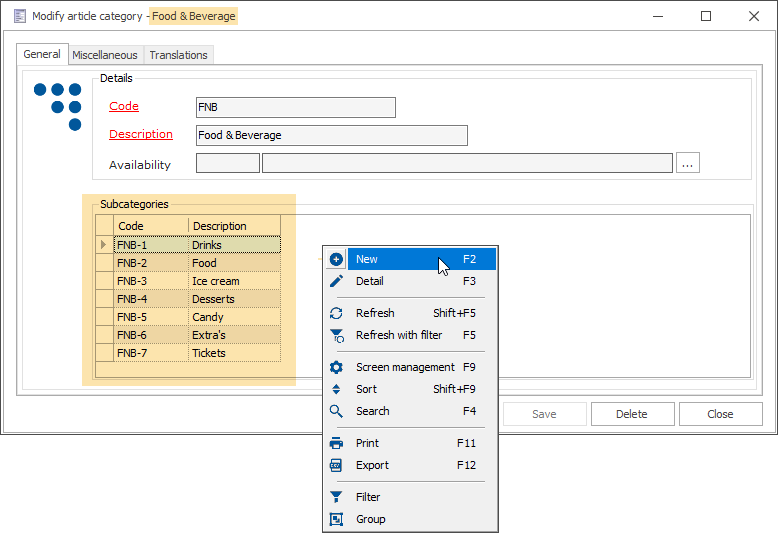Select the Drinks description cell
The width and height of the screenshot is (778, 533).
point(234,245)
